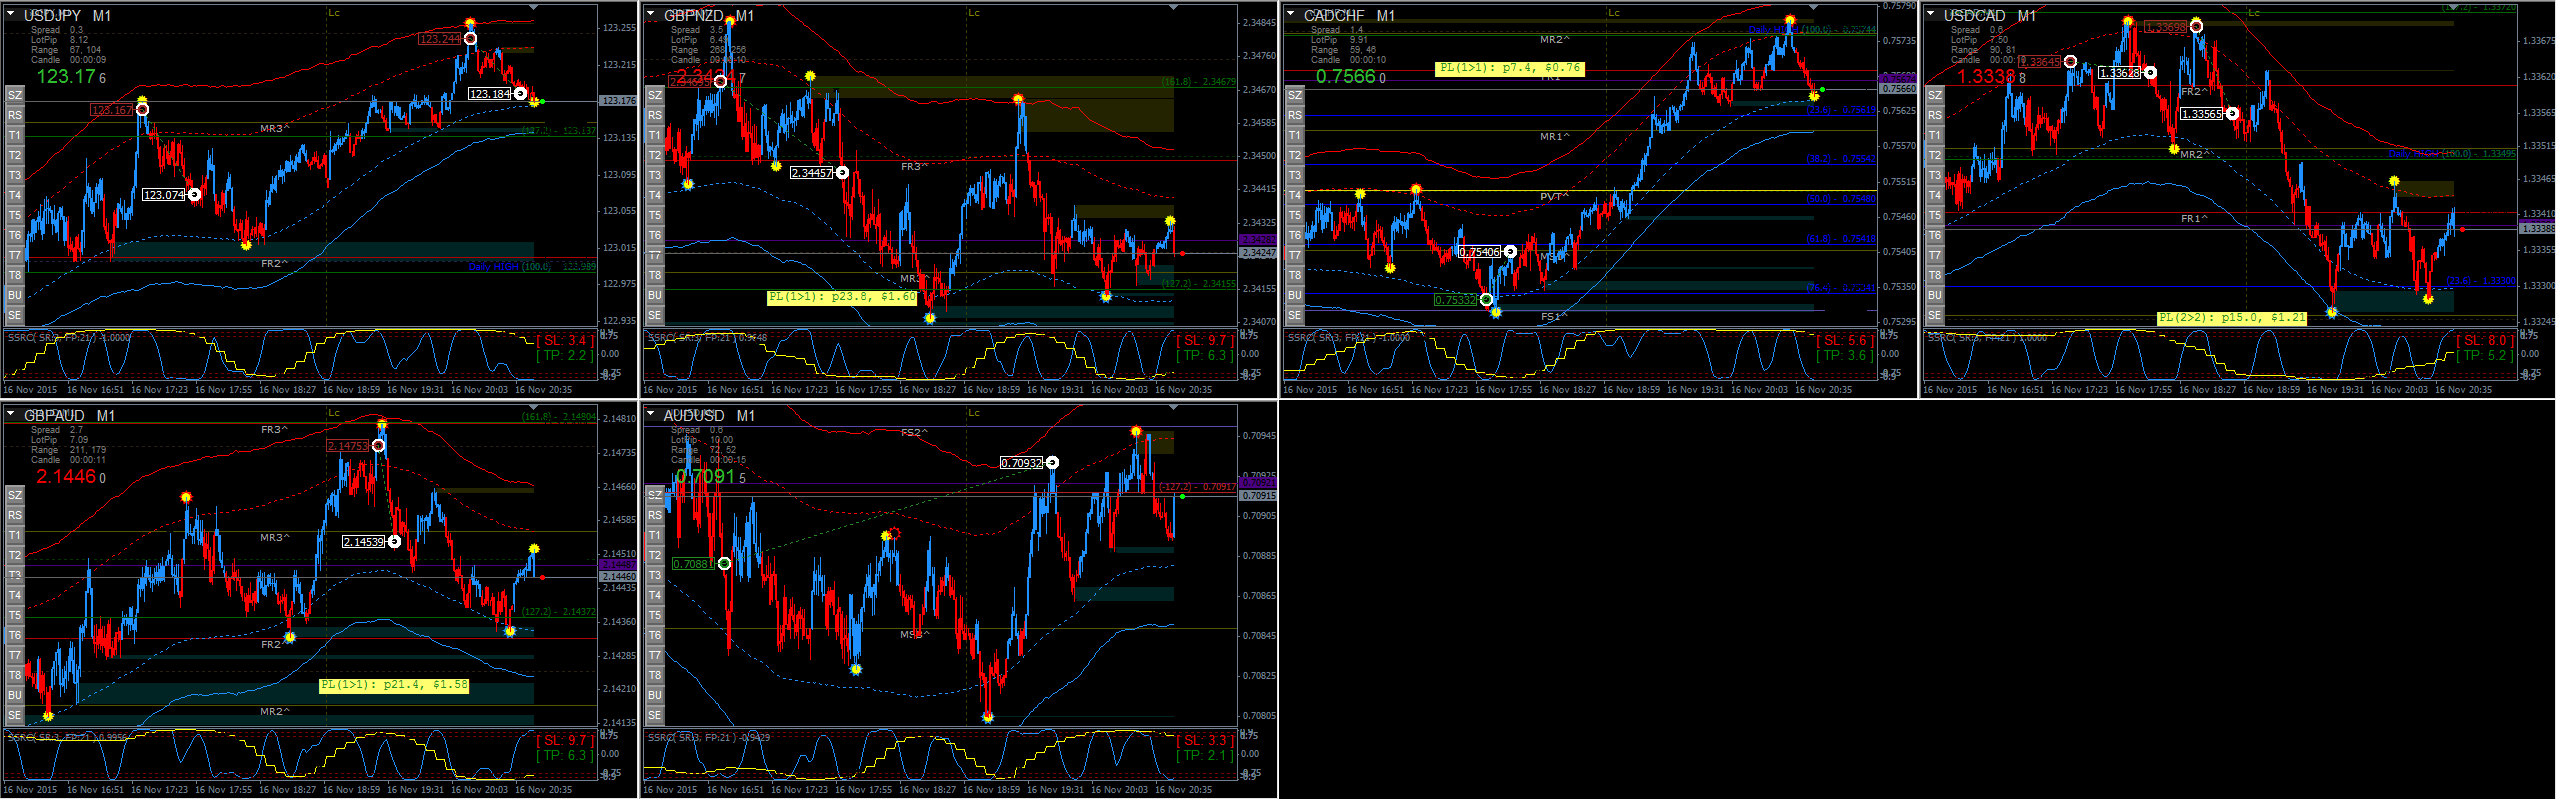
Task: Click the TP: 5.2 readout on USDCAD
Action: pos(2485,355)
